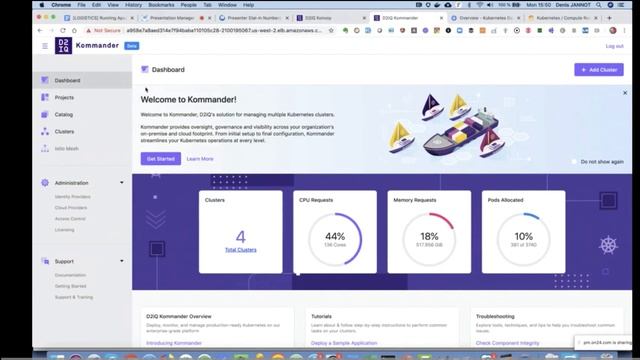Open Access Control under Administration

[70, 219]
